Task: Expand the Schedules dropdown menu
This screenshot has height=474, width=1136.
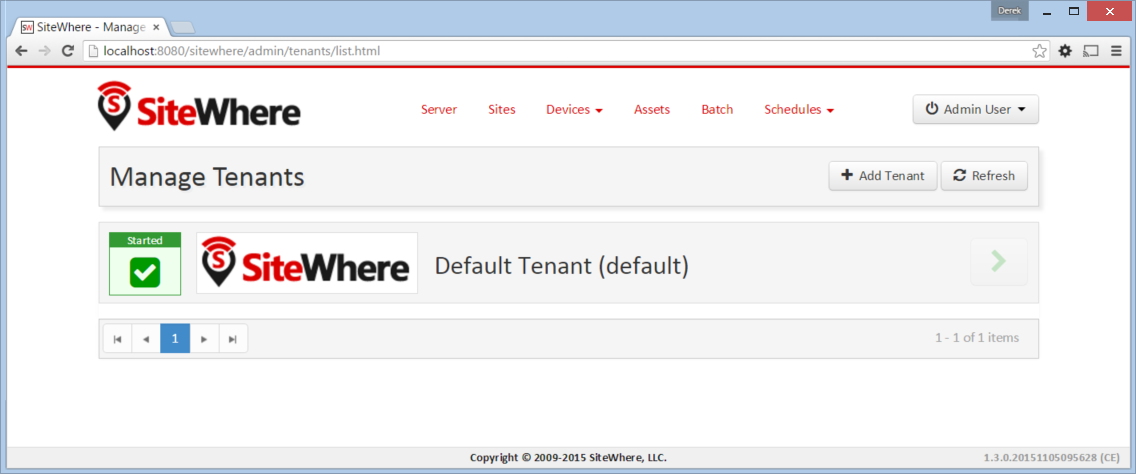Action: click(x=799, y=109)
